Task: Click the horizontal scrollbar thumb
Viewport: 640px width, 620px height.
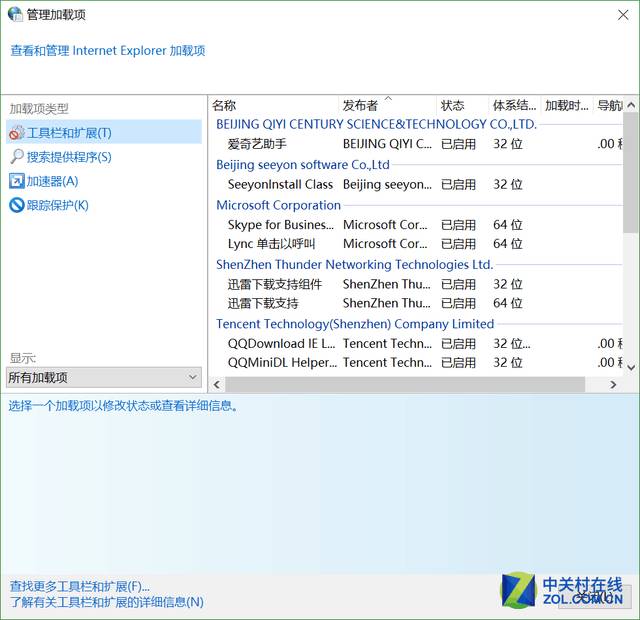Action: (x=405, y=384)
